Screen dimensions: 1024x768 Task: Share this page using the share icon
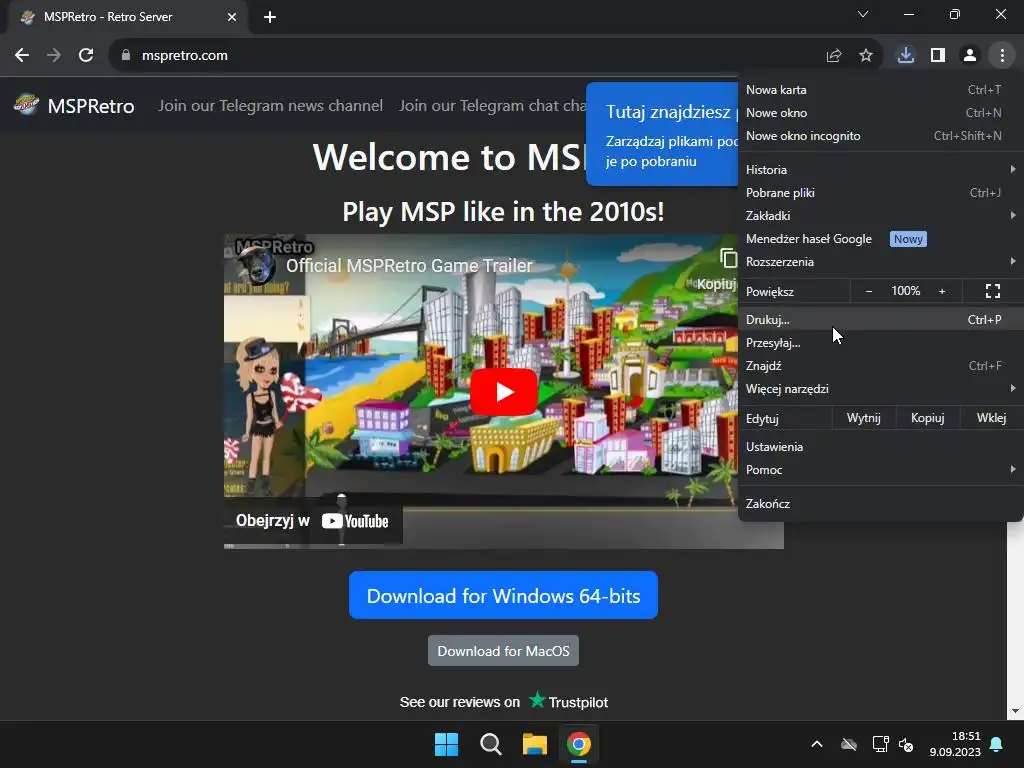pos(833,56)
